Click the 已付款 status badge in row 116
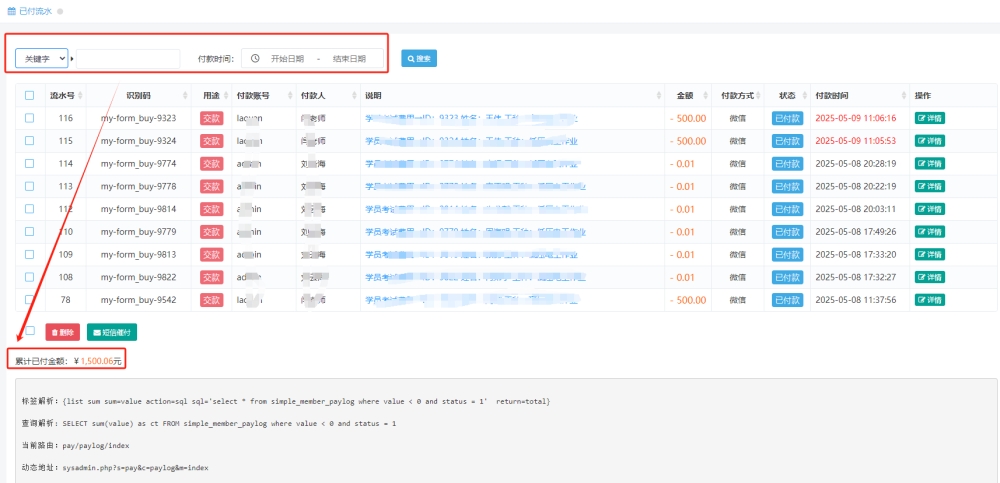 point(787,118)
